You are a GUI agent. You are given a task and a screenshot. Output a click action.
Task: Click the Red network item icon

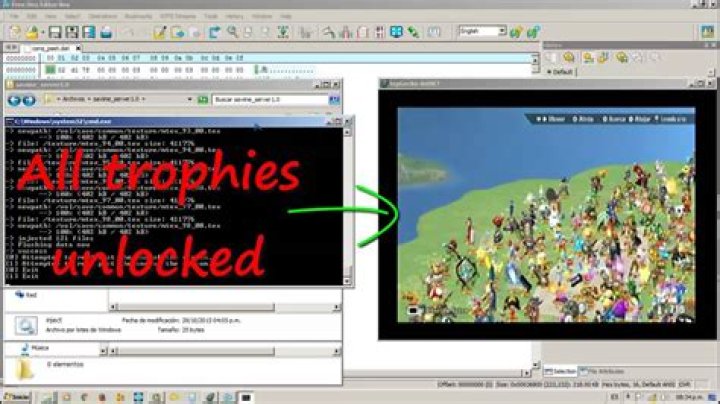(x=17, y=296)
